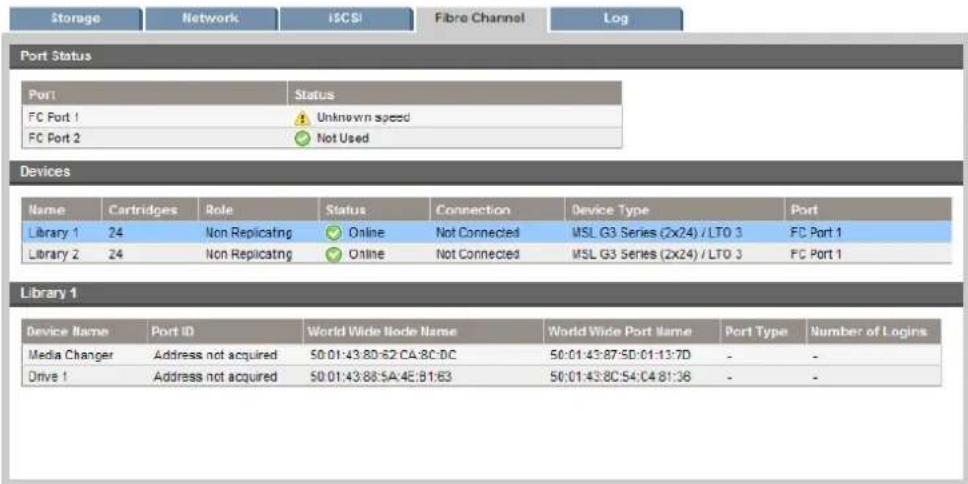Click the Port Type column header

(763, 332)
